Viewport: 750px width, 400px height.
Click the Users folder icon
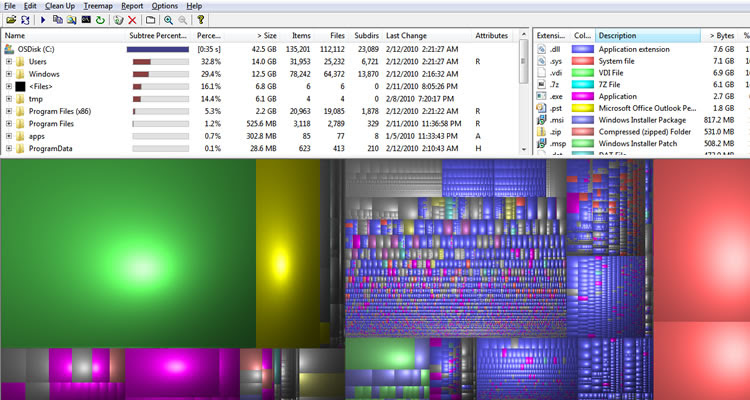click(20, 61)
